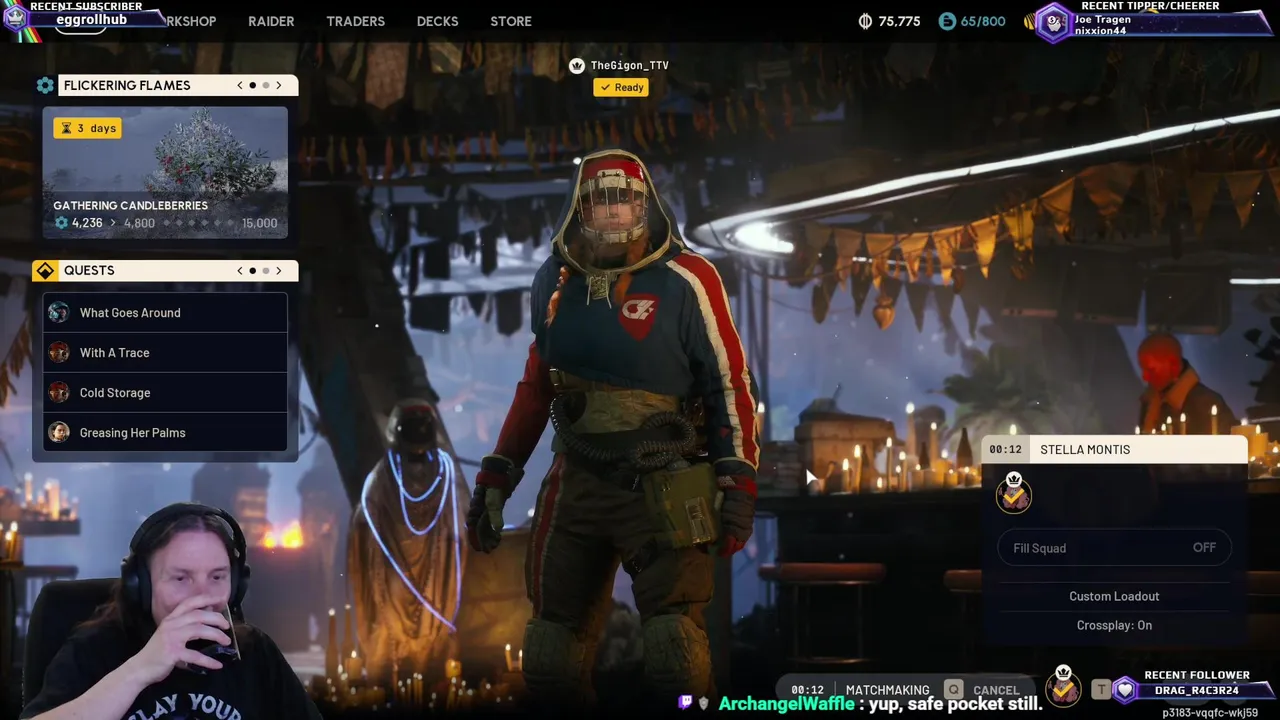Open the Store tab
Screen dimensions: 1280x720
511,21
